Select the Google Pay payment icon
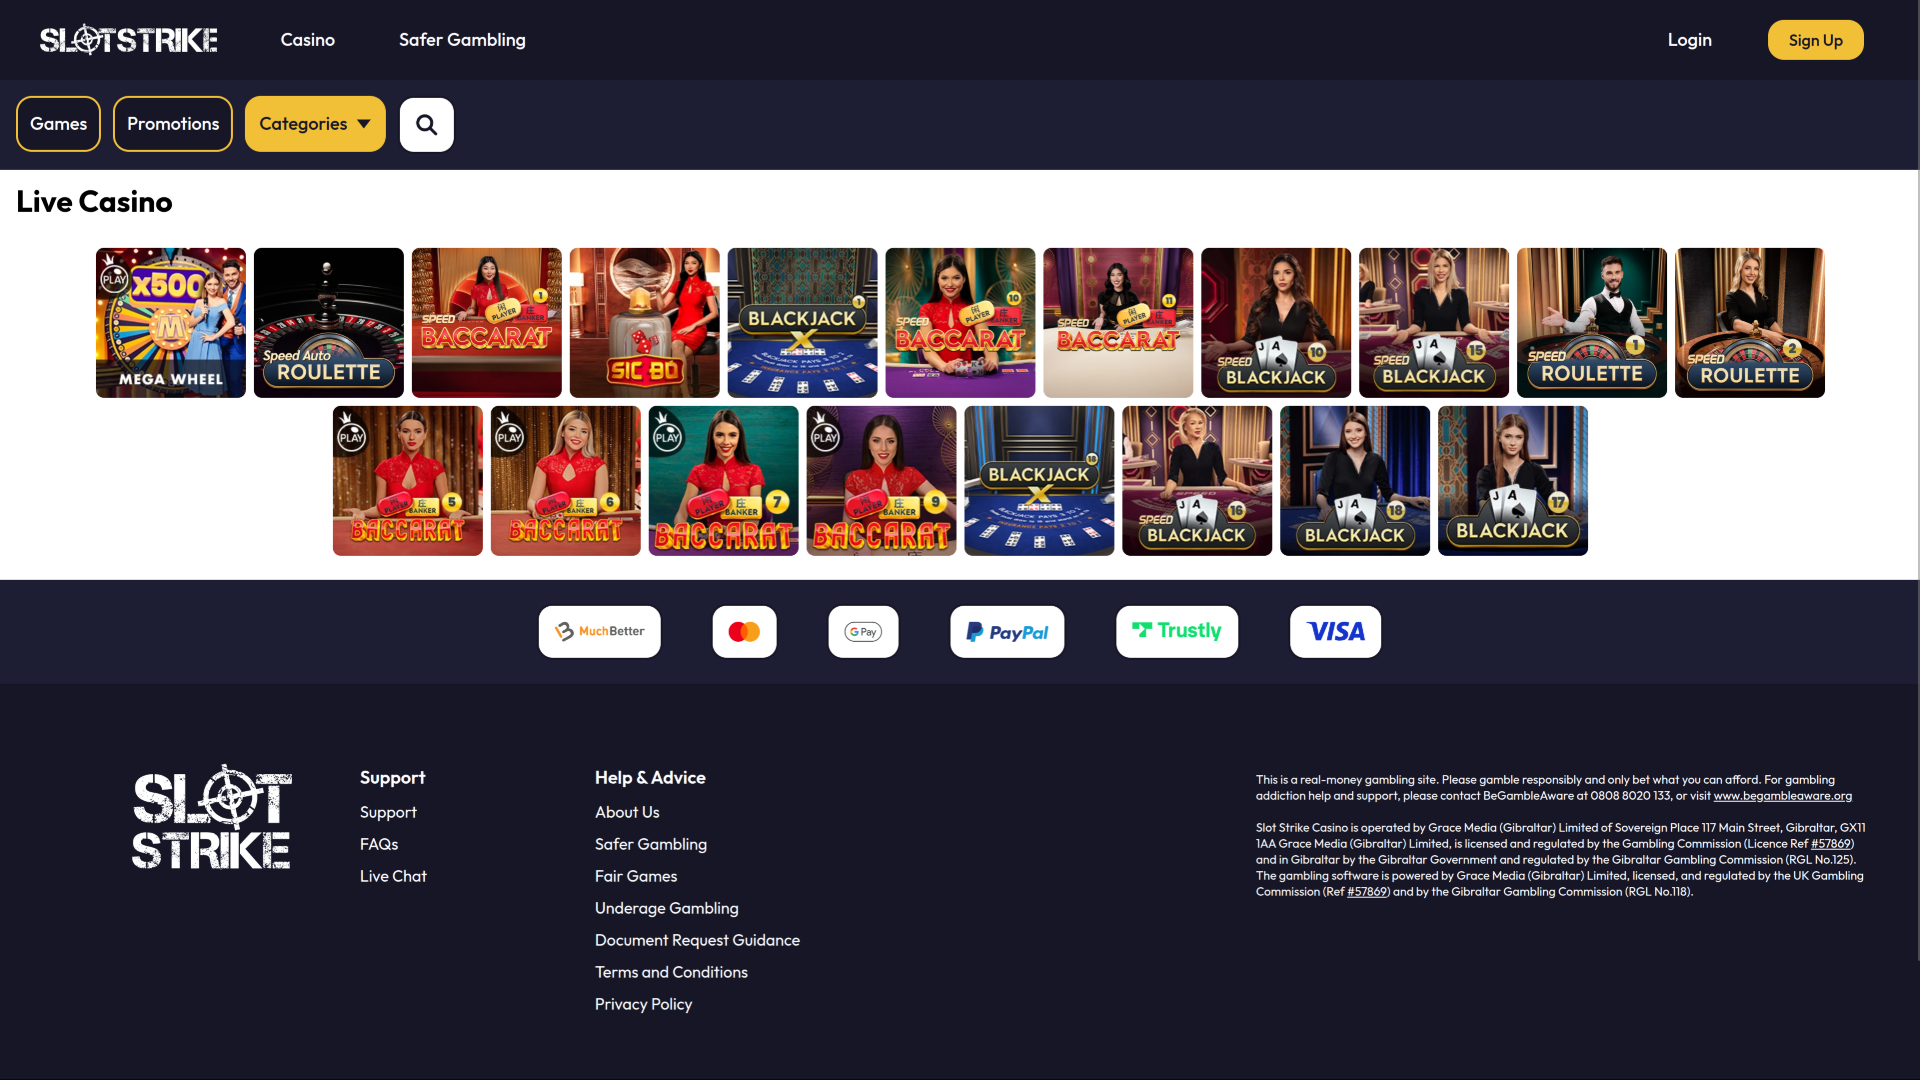1920x1080 pixels. pyautogui.click(x=863, y=631)
